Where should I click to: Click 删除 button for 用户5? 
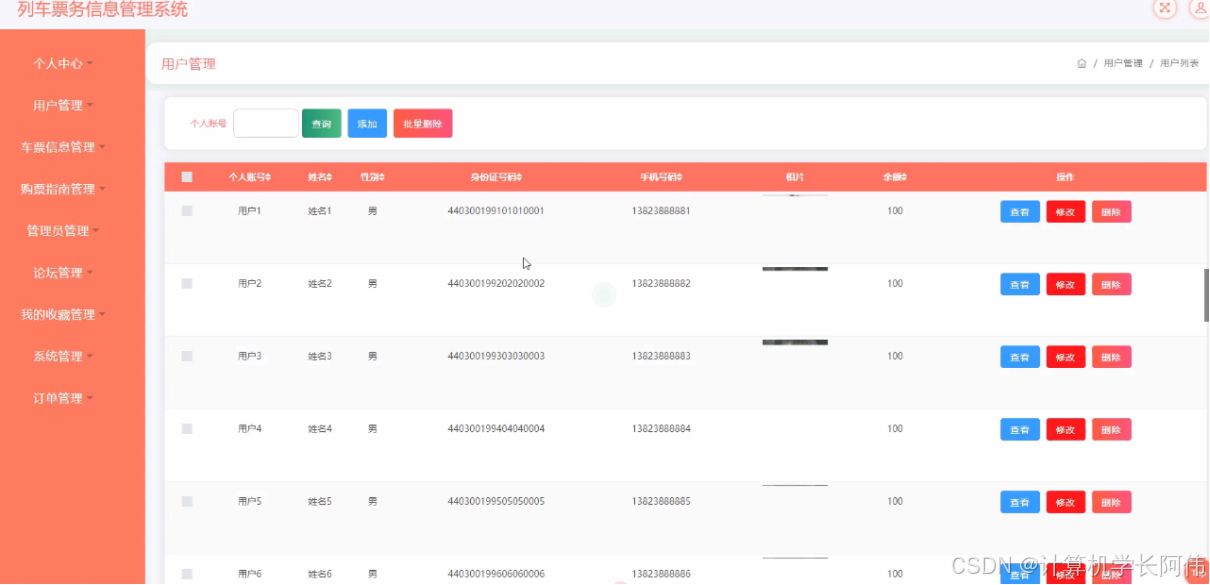pos(1112,502)
